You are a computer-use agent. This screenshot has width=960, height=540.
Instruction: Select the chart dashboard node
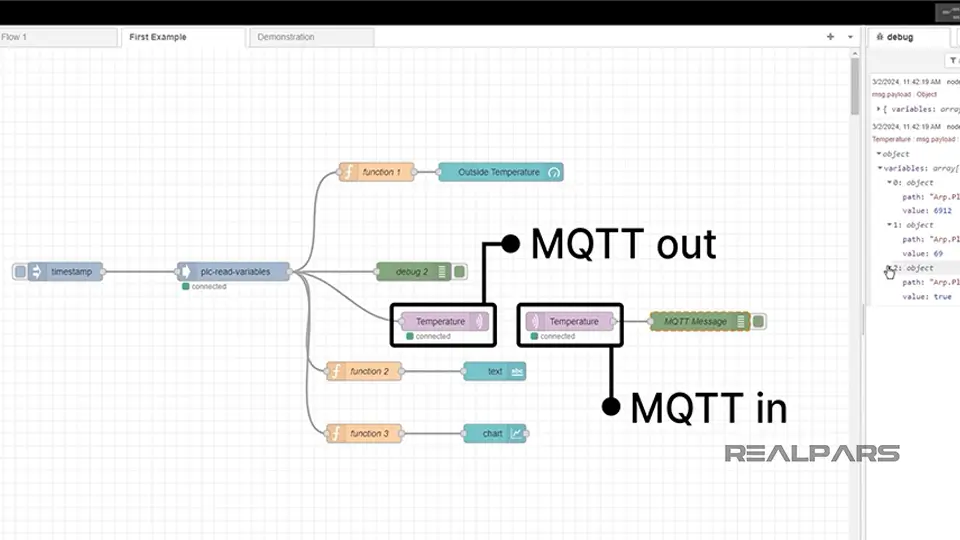tap(495, 433)
